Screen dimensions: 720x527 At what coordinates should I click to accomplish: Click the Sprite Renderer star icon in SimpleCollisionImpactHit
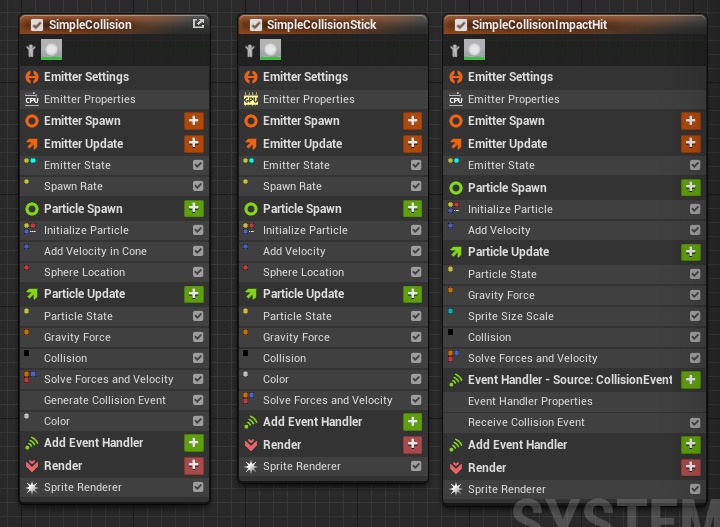pos(456,489)
